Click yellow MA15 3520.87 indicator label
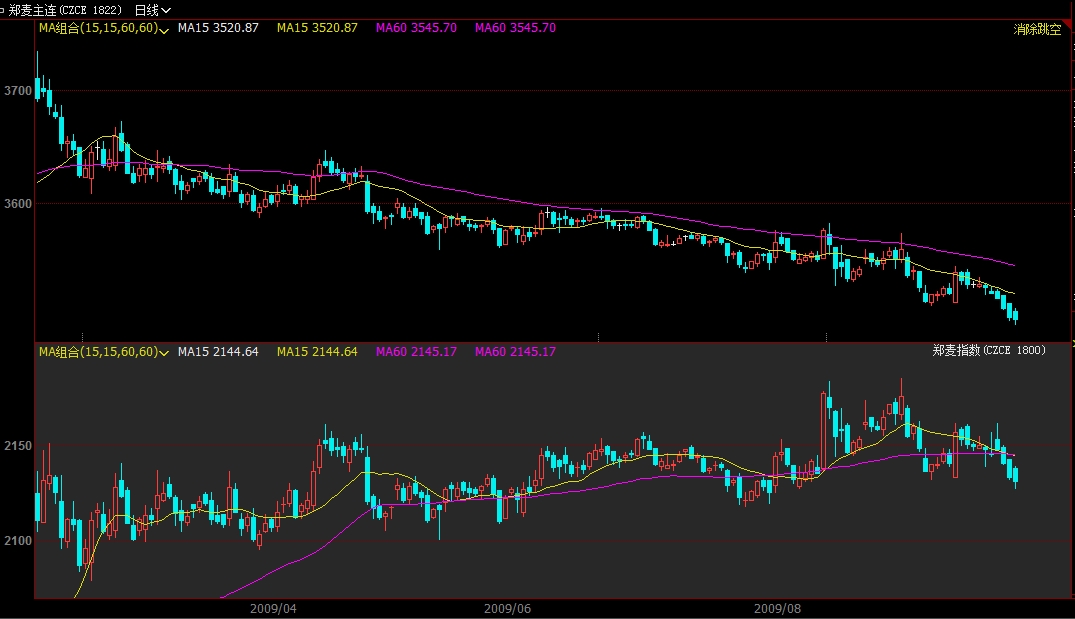This screenshot has height=619, width=1075. coord(317,28)
